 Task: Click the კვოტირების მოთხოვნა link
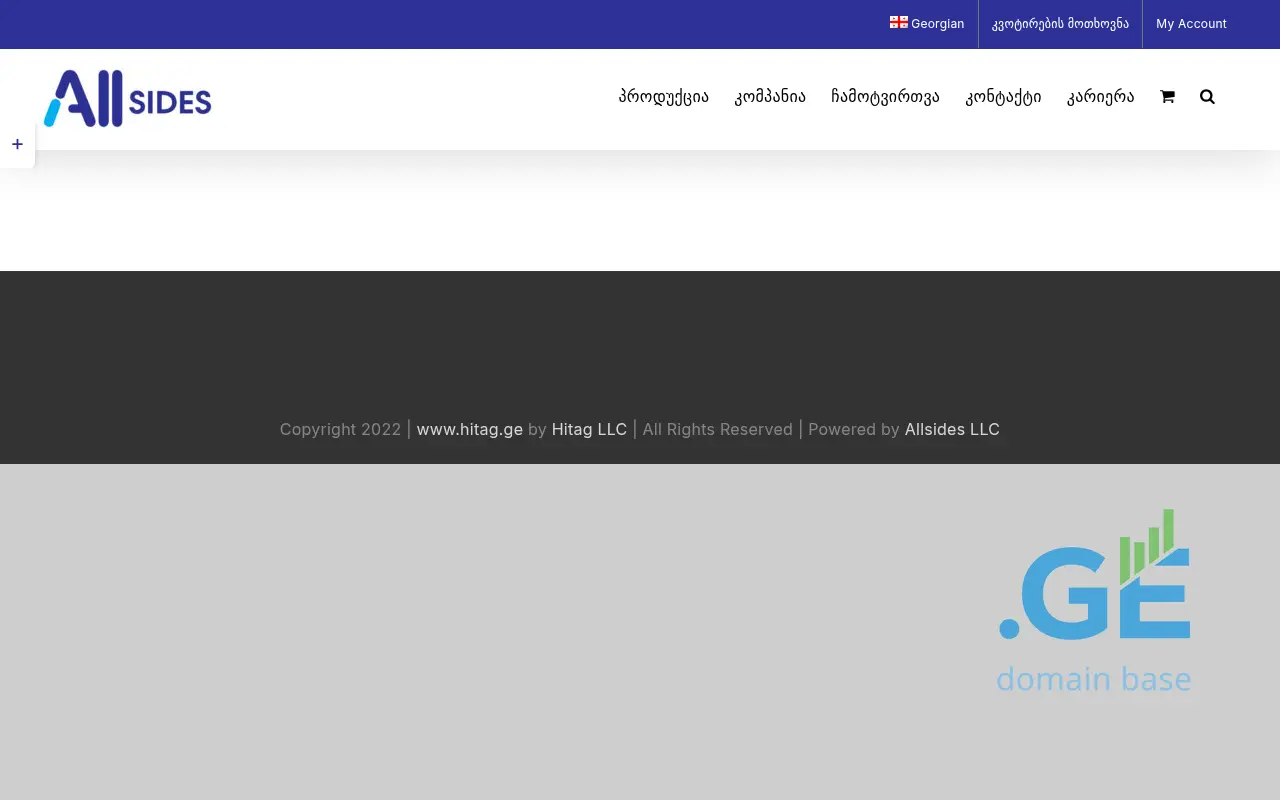point(1060,24)
